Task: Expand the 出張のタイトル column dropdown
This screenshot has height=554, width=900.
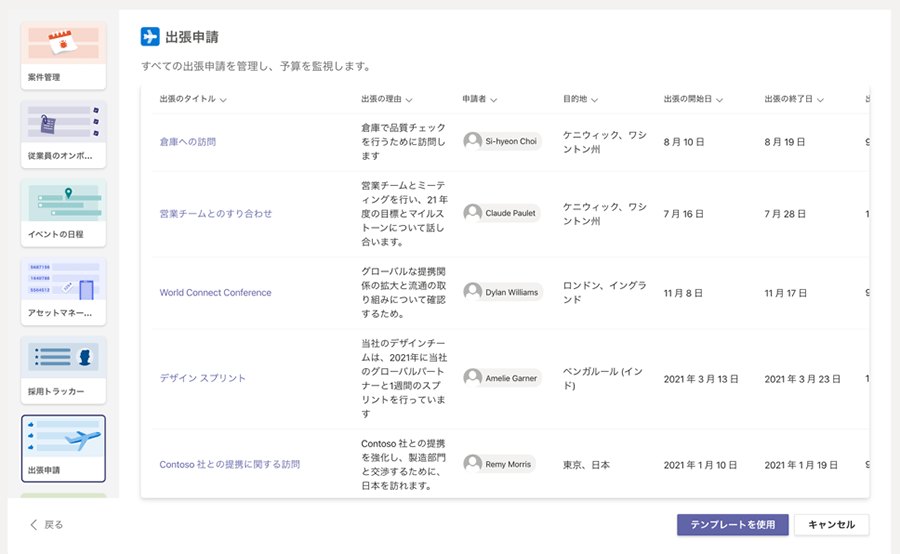Action: pos(223,100)
